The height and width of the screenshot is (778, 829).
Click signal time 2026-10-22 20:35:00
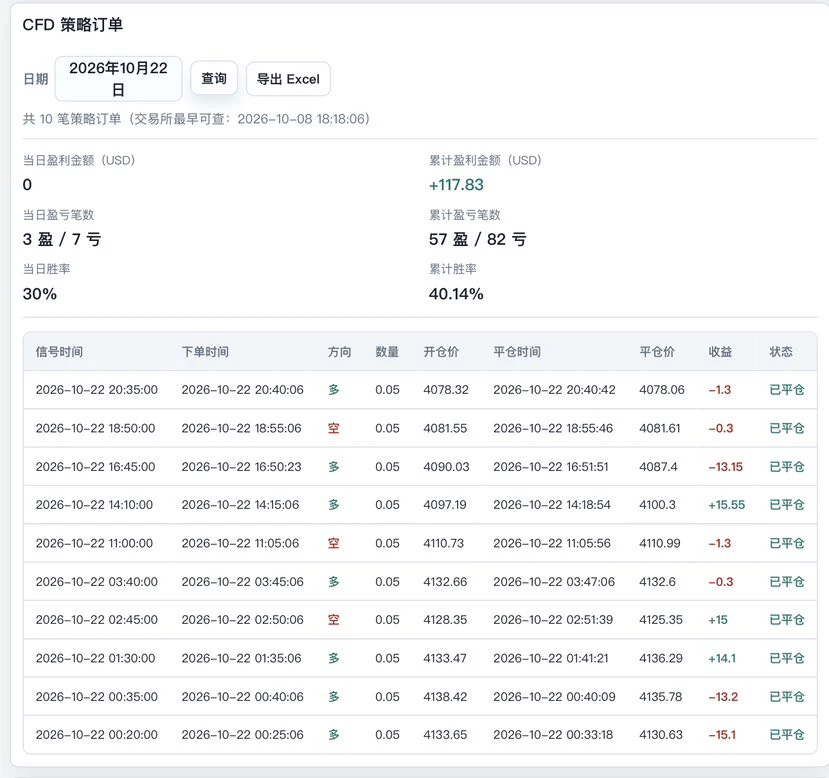click(x=97, y=390)
